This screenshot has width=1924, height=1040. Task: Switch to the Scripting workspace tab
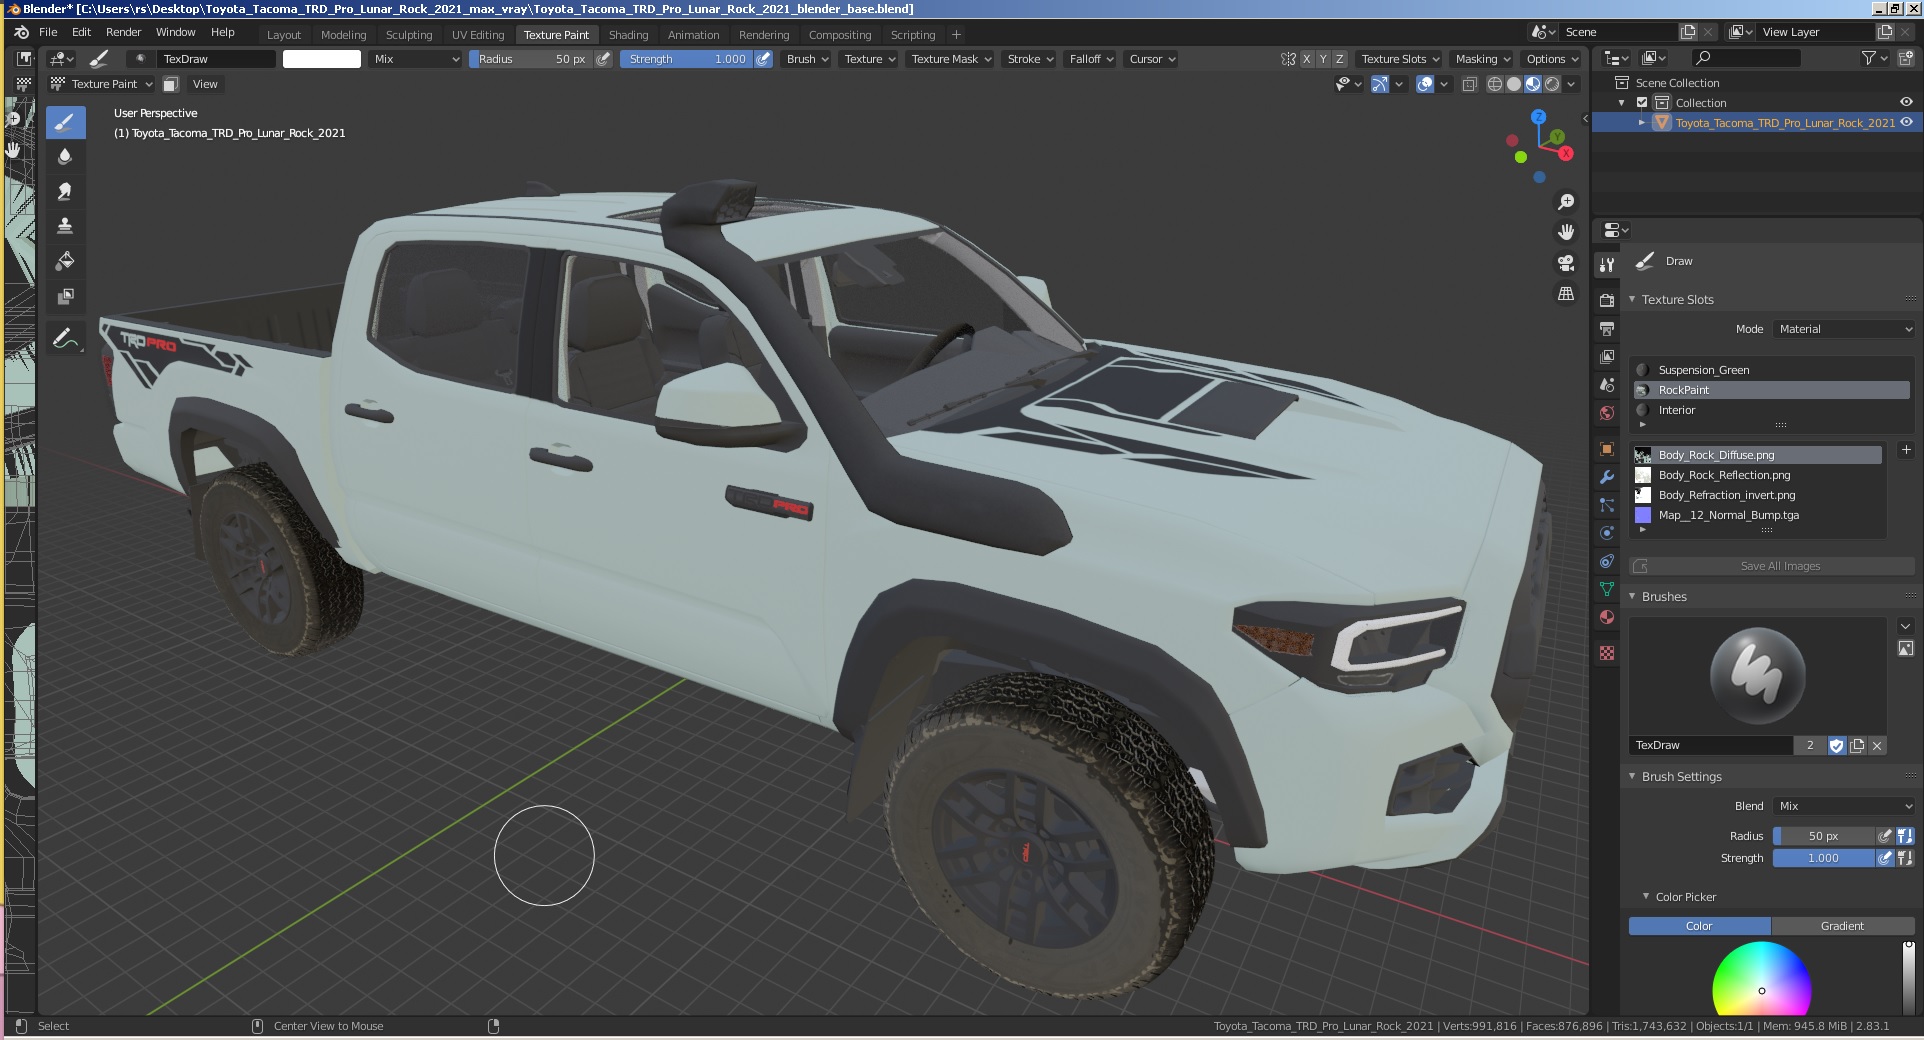tap(913, 34)
